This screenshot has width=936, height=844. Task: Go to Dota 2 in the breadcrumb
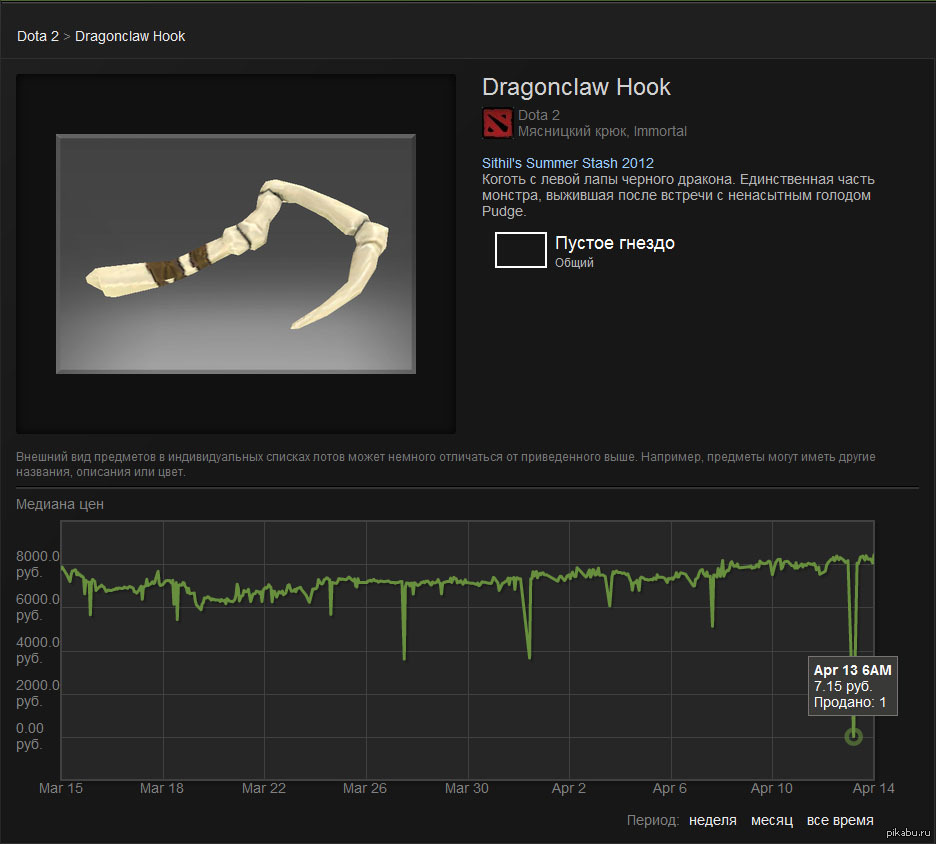tap(37, 36)
